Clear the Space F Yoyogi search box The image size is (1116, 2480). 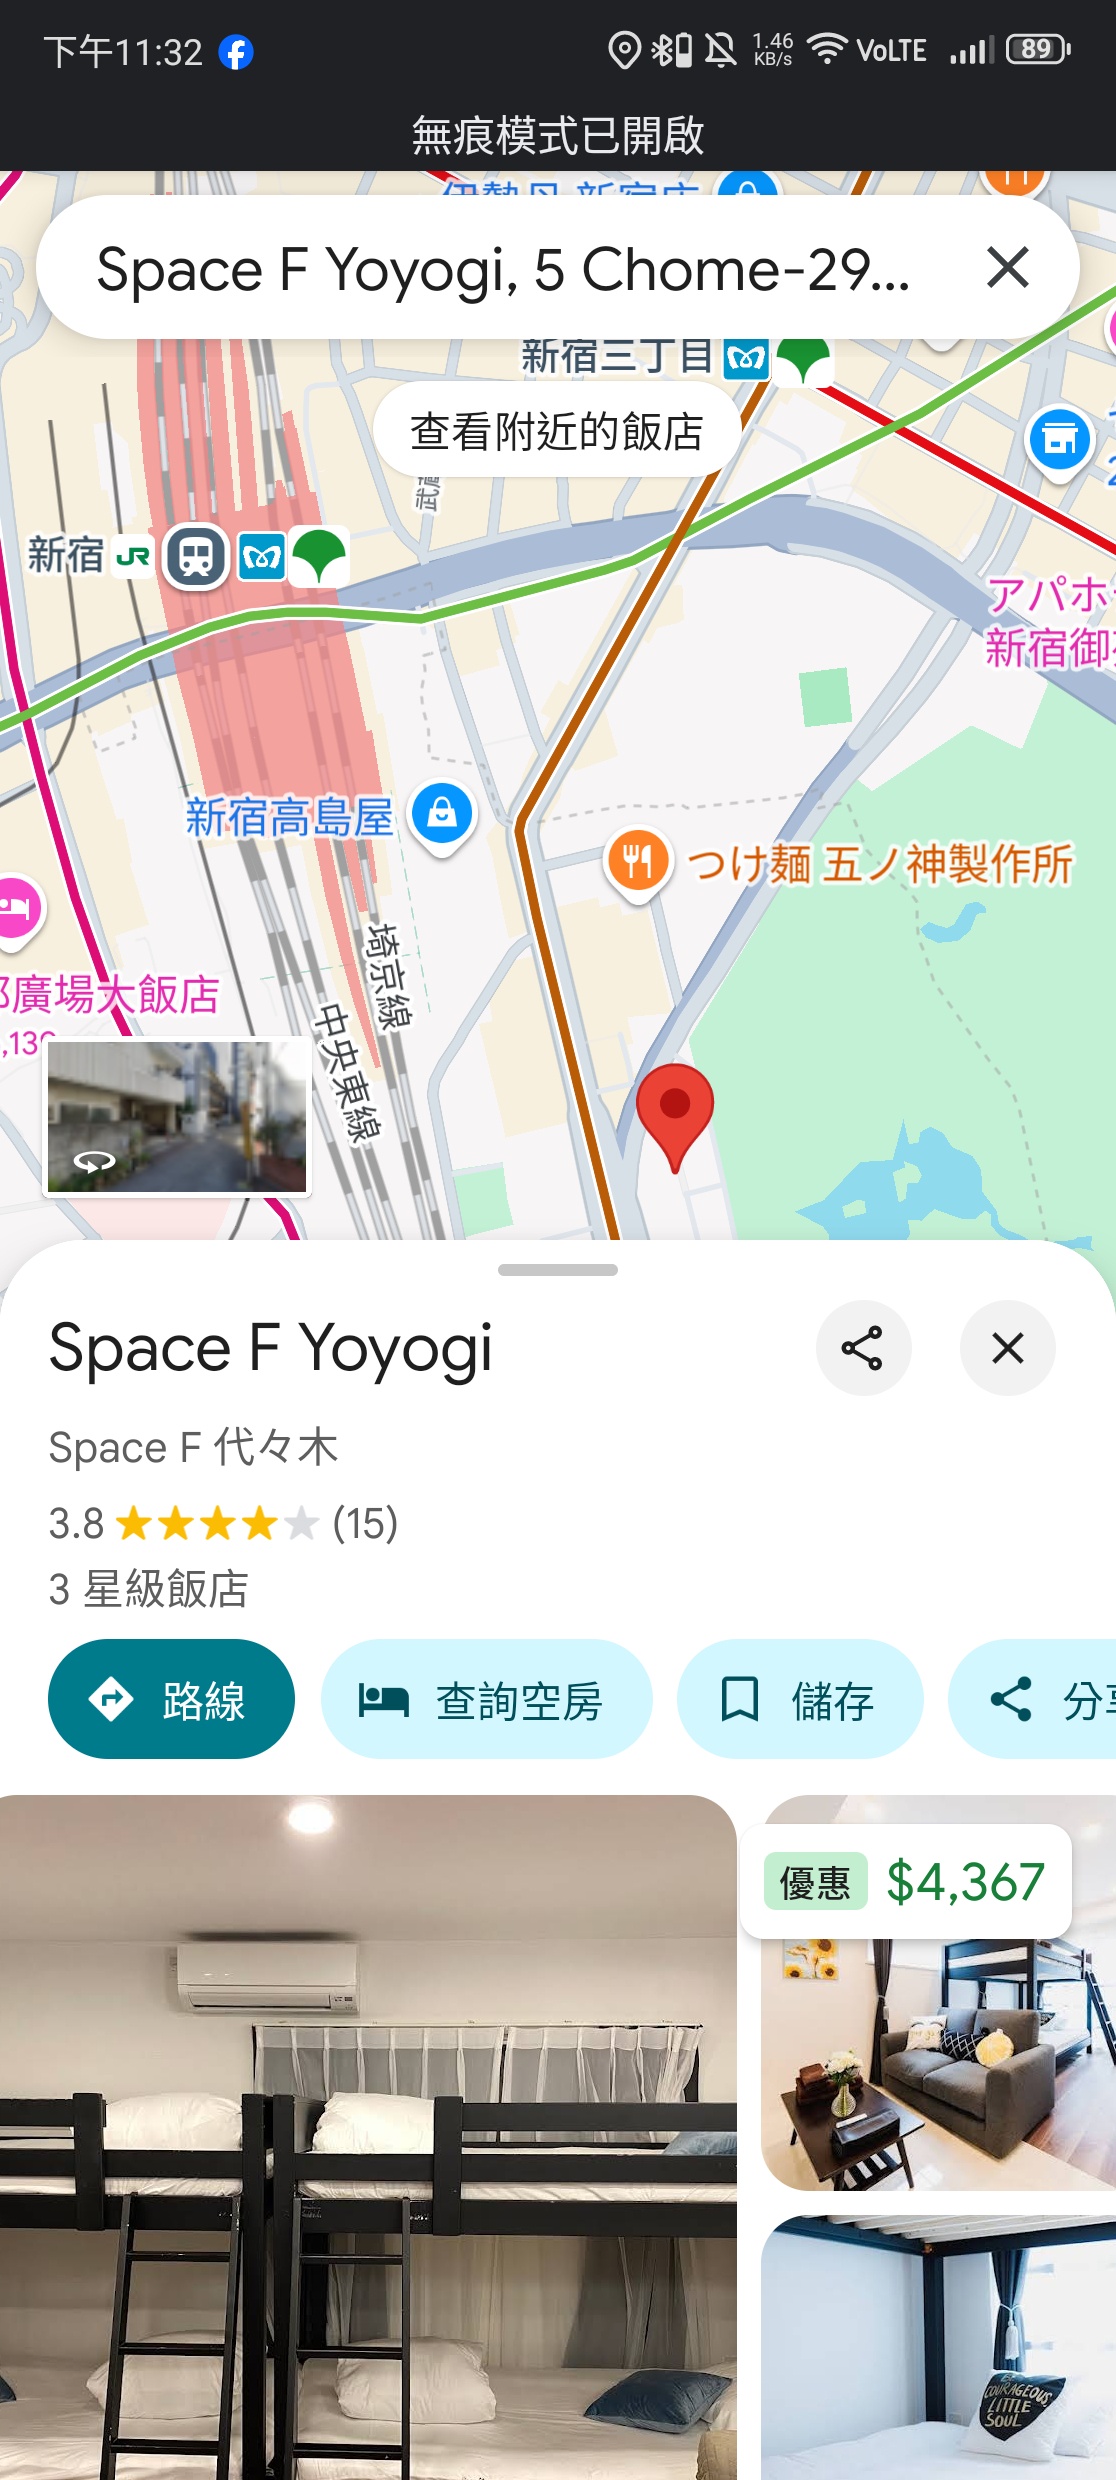tap(1007, 268)
